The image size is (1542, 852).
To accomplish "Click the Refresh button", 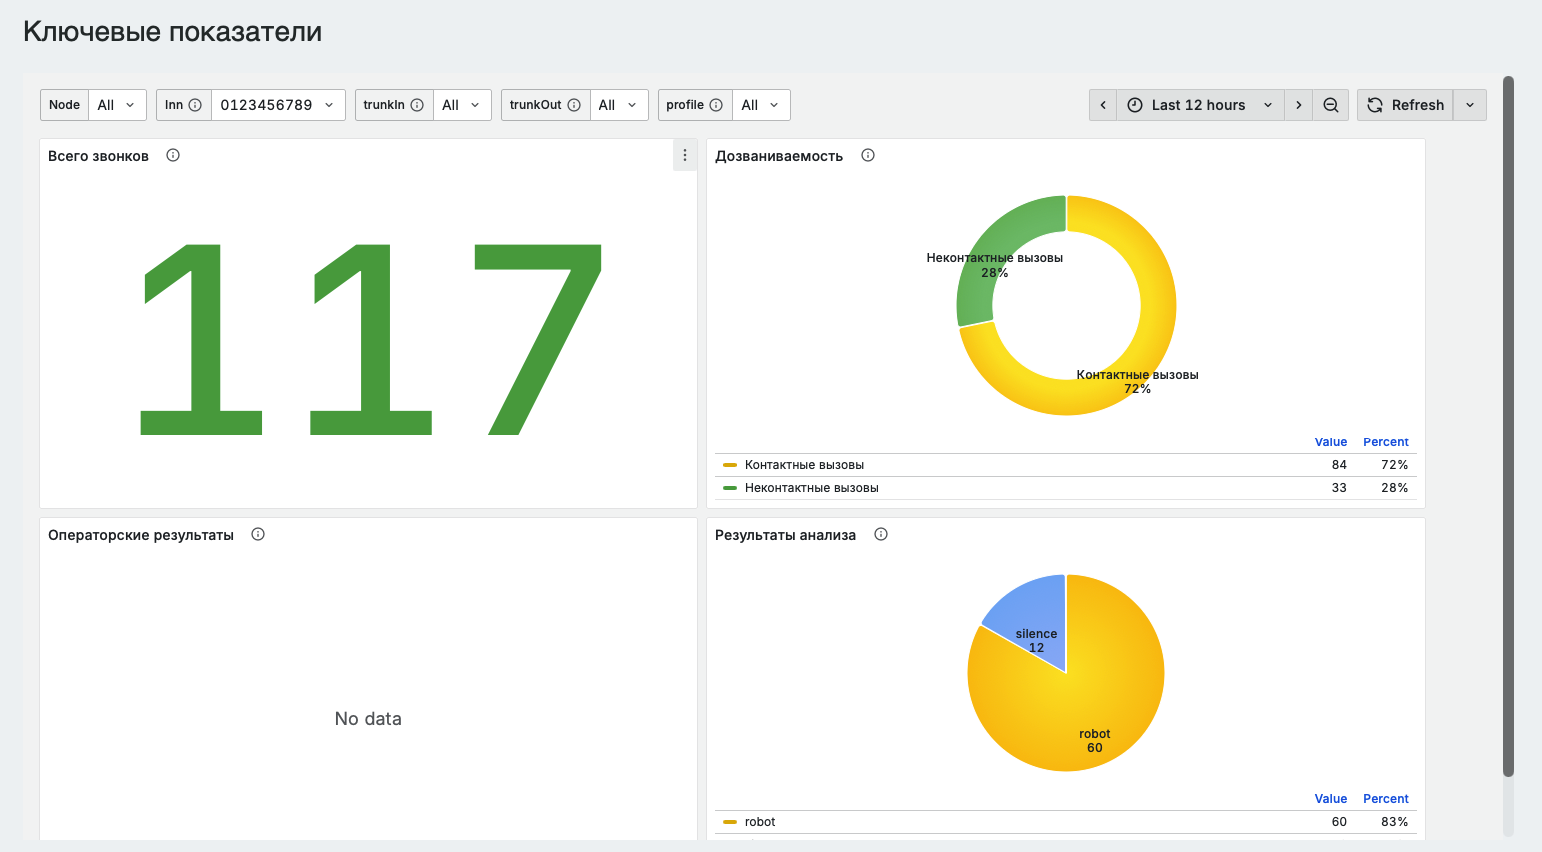I will point(1405,105).
